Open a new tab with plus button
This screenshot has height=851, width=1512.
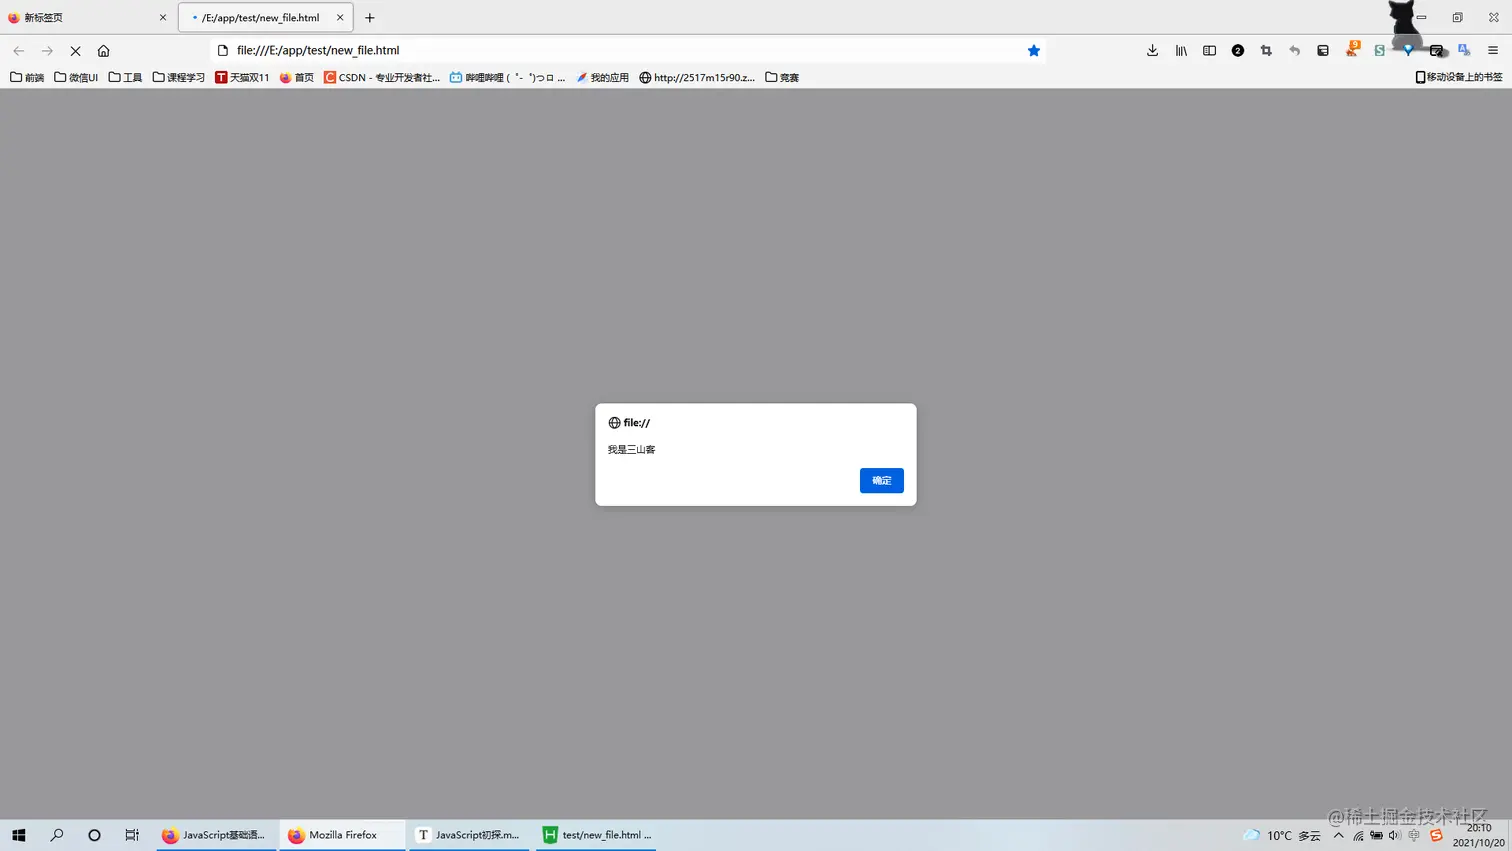pos(370,17)
